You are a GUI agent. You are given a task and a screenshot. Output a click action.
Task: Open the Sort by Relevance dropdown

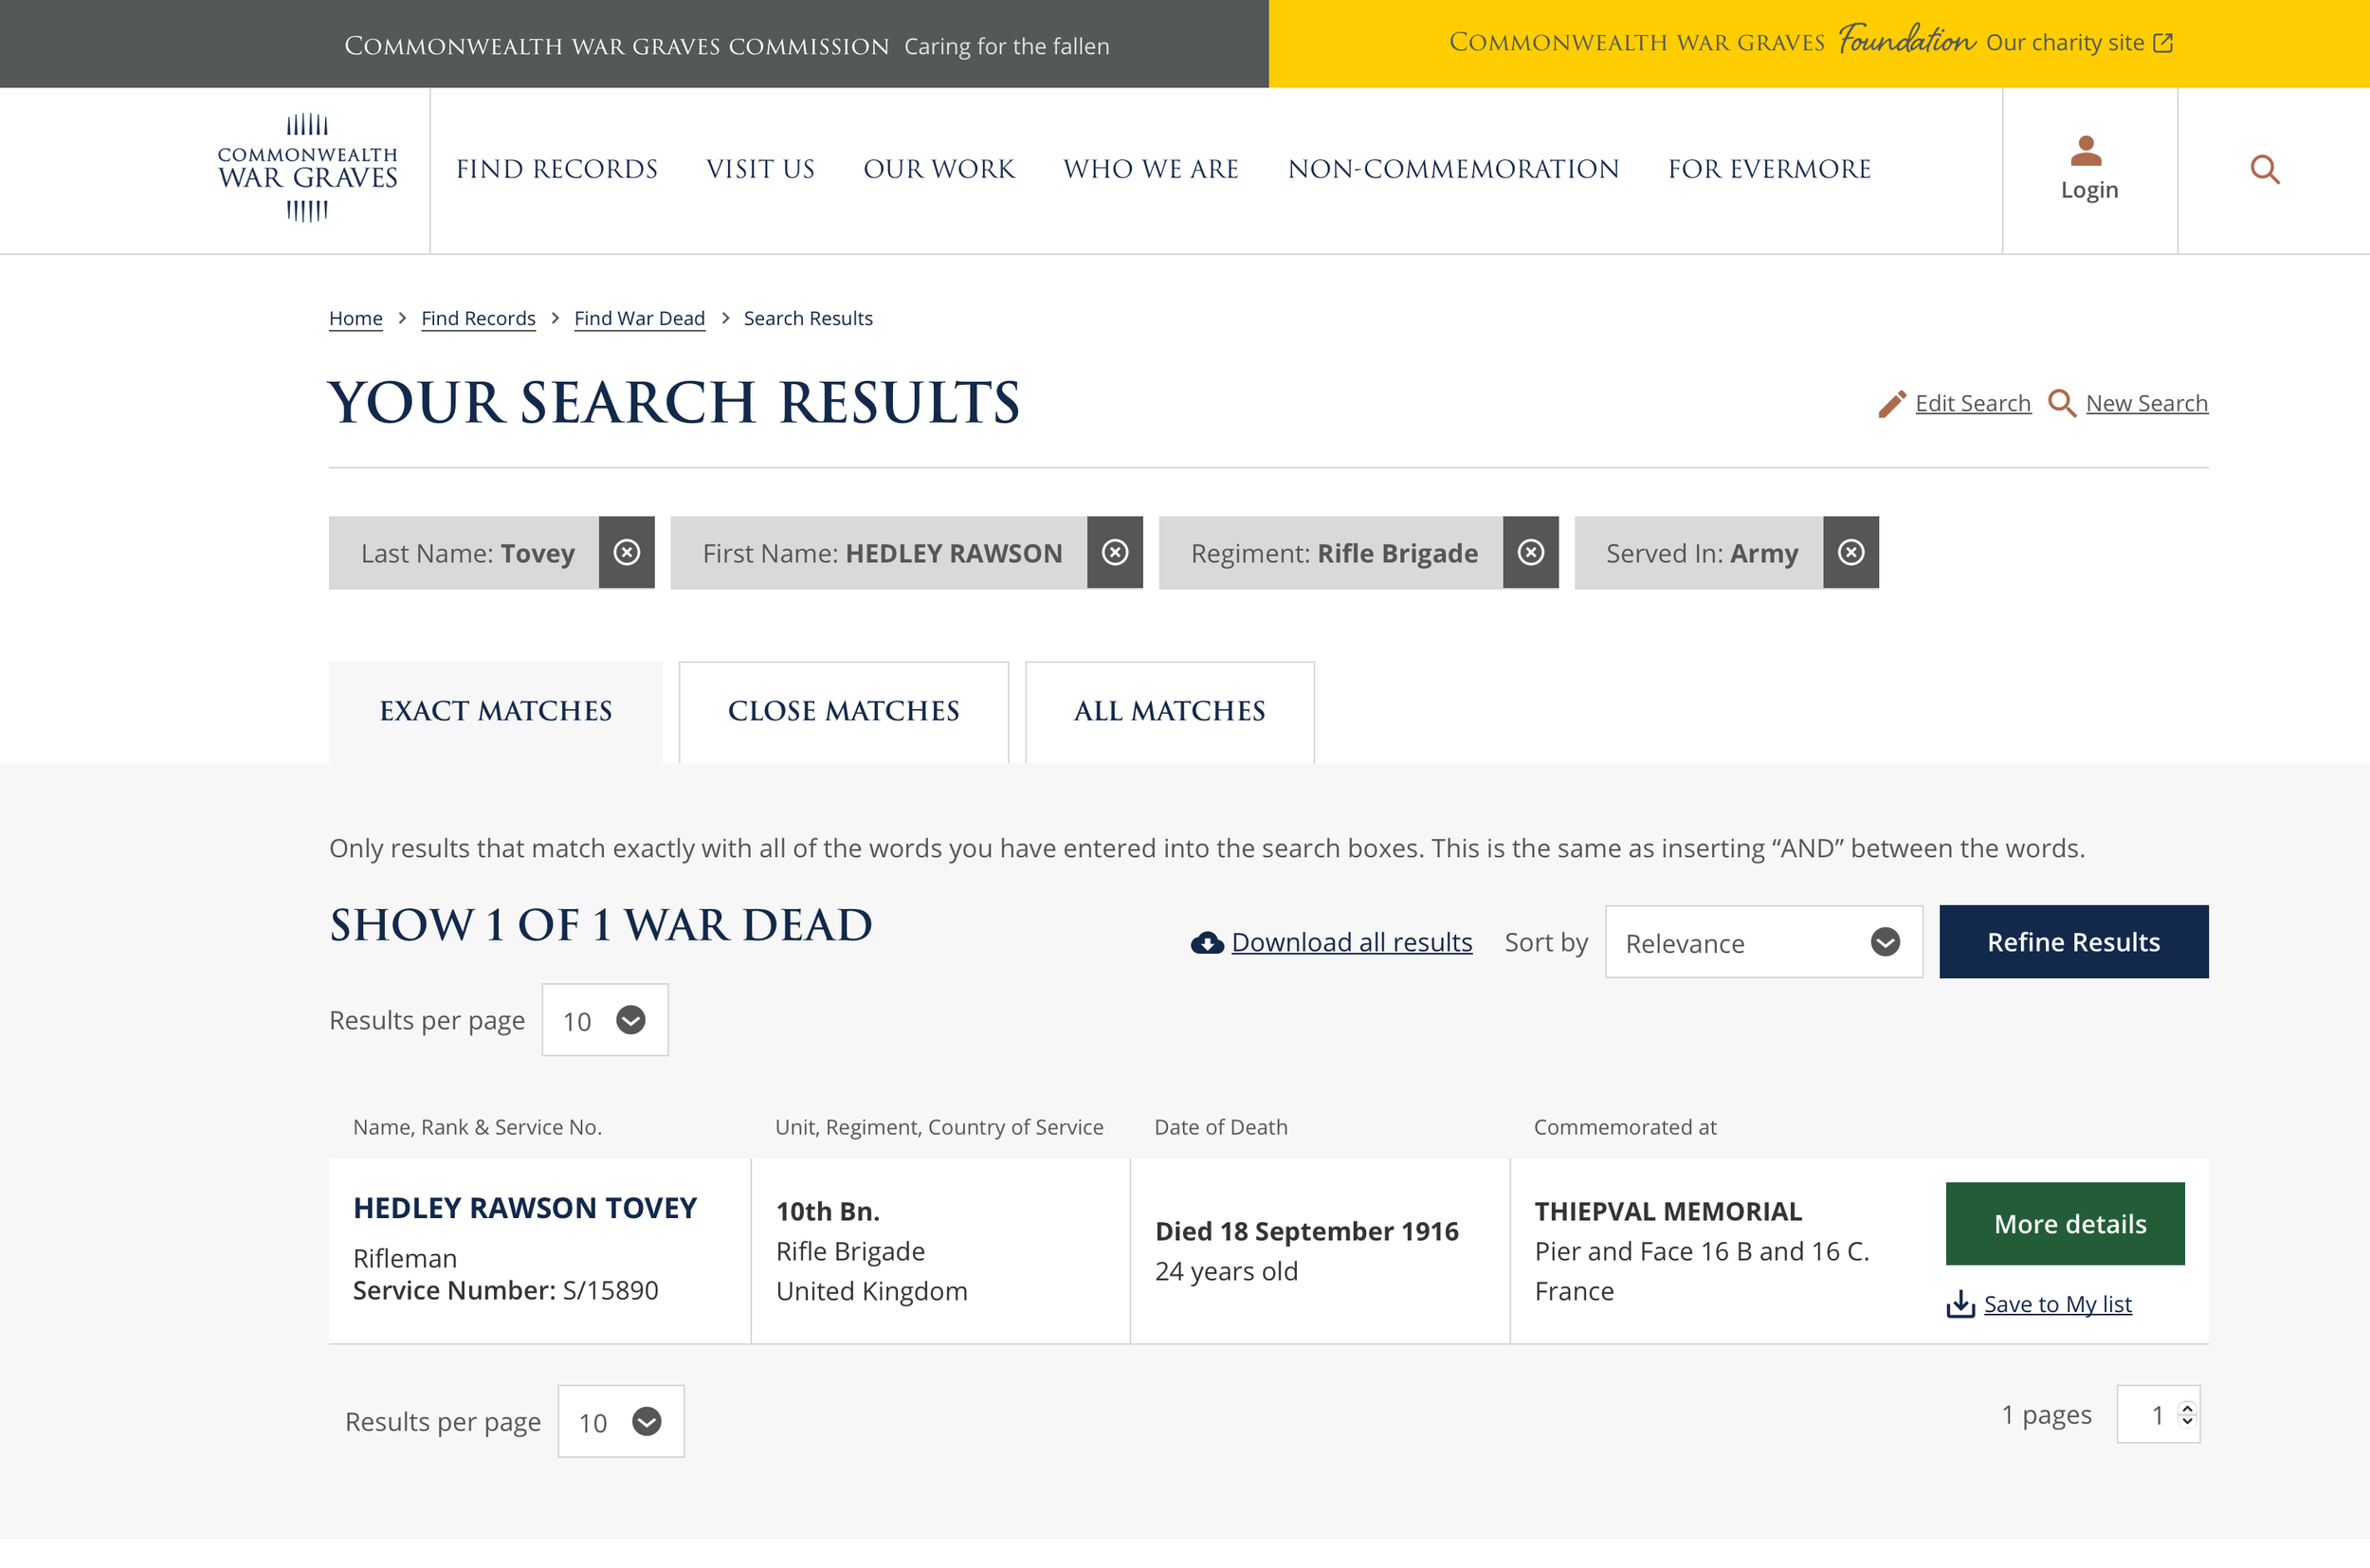coord(1763,942)
